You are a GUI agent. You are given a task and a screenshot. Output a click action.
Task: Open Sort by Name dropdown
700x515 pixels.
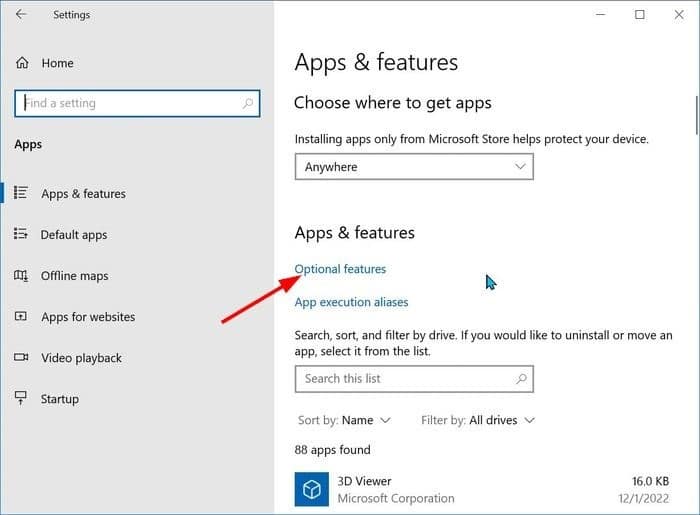coord(344,420)
